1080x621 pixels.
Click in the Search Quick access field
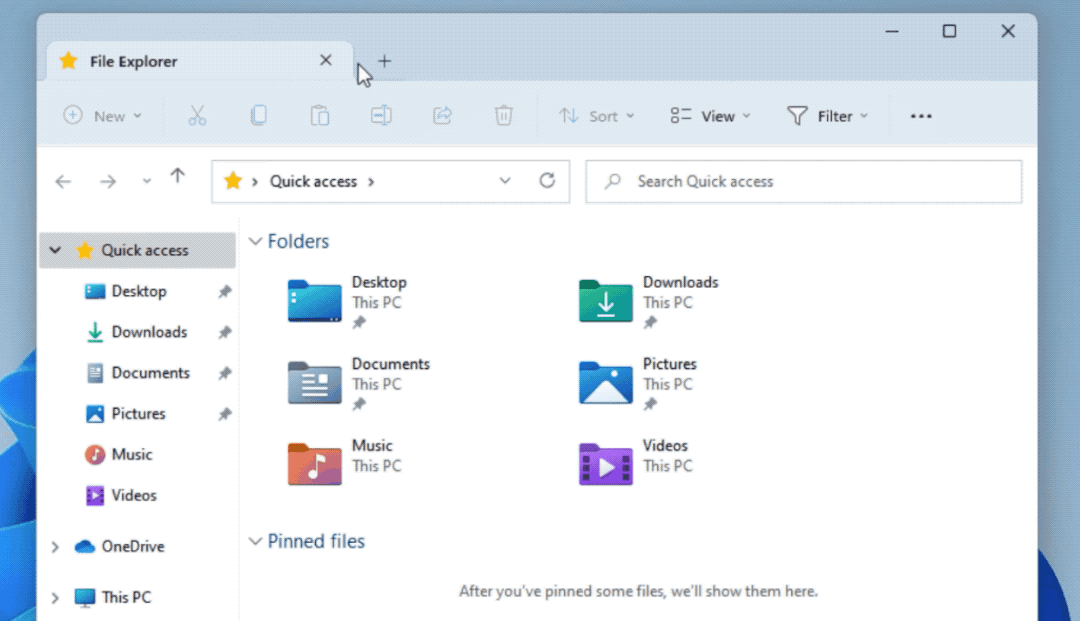point(804,182)
